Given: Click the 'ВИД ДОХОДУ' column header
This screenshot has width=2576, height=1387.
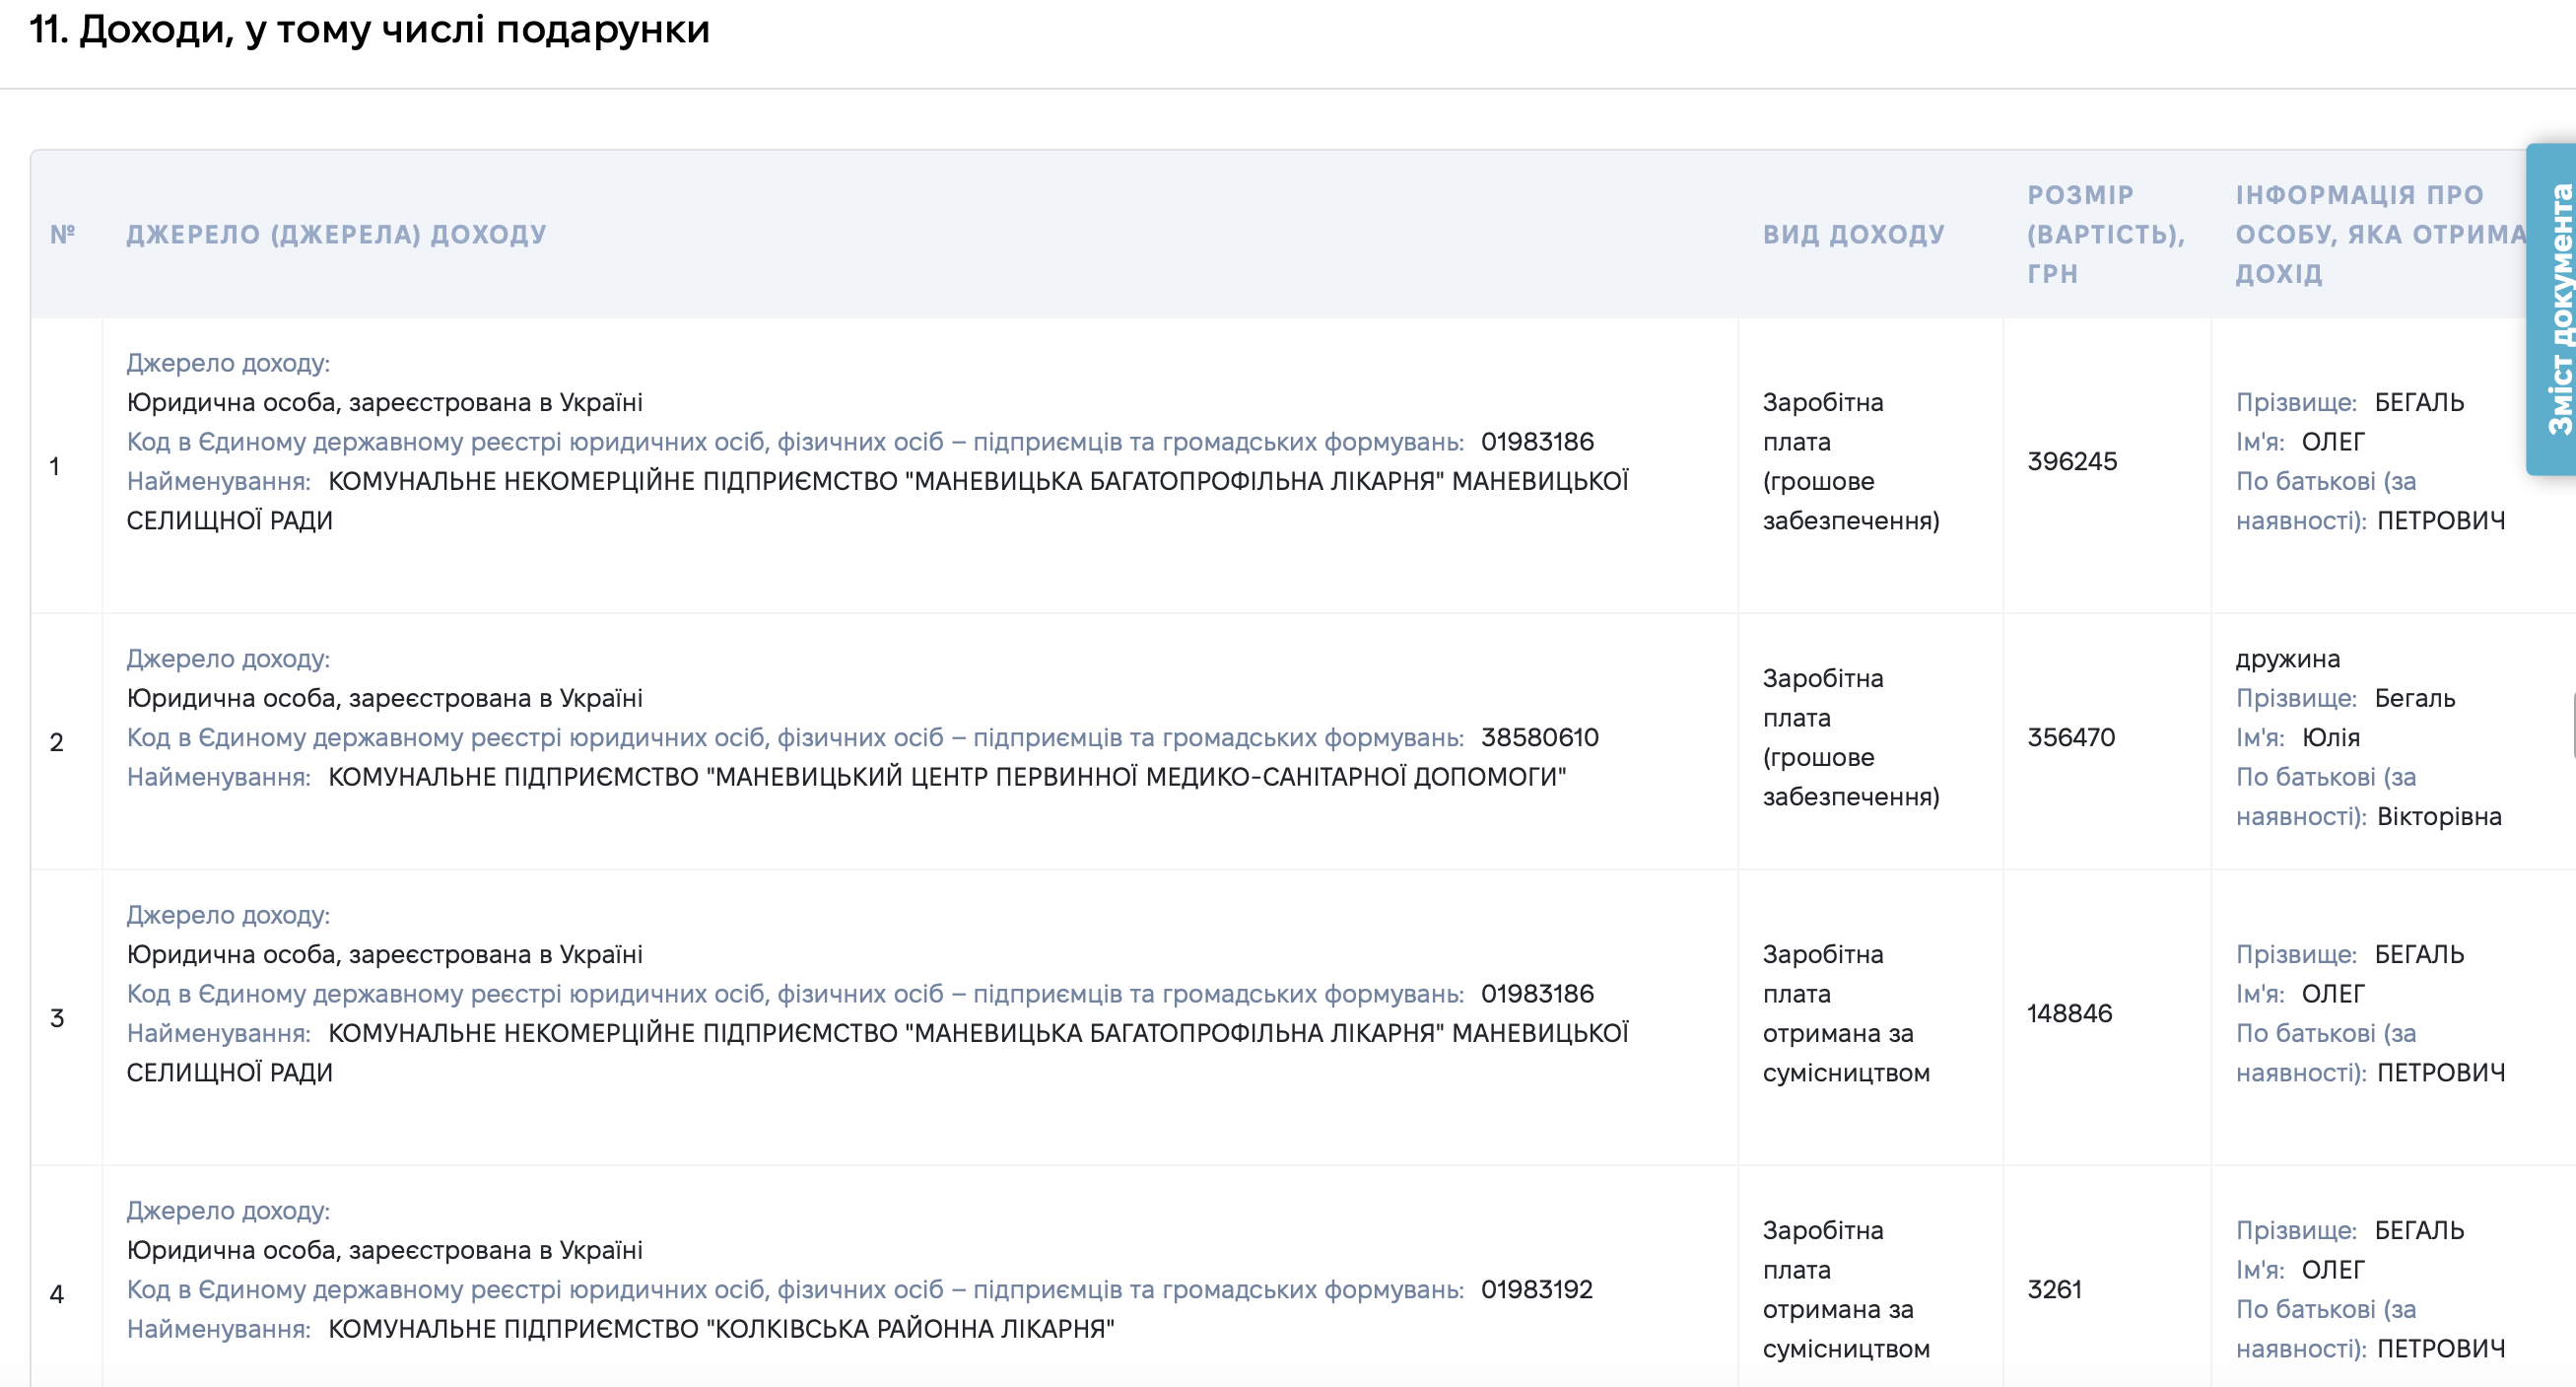Looking at the screenshot, I should pos(1853,234).
